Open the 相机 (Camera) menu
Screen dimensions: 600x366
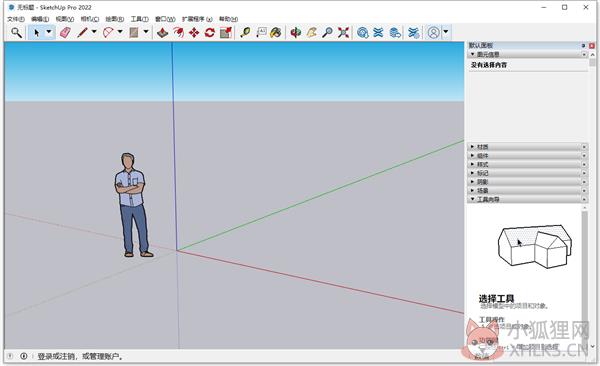(x=90, y=19)
